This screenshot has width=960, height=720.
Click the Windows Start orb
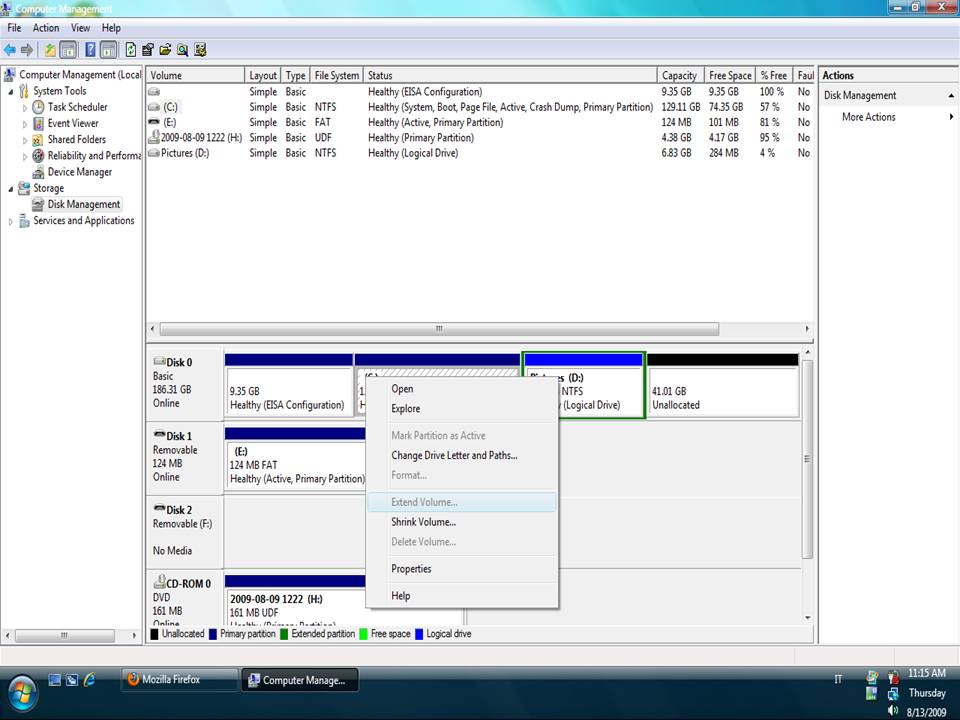point(22,691)
